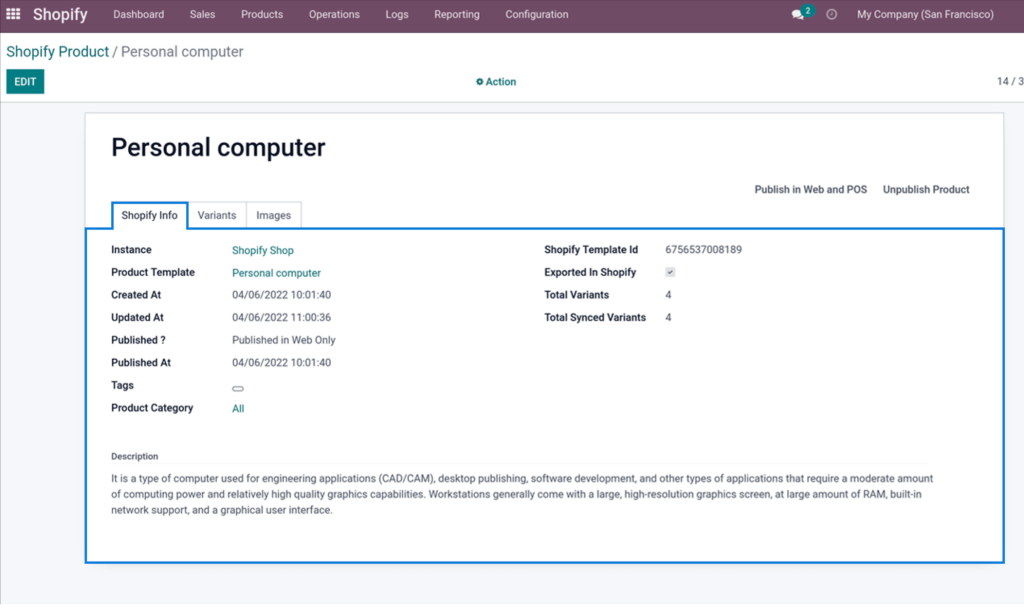The width and height of the screenshot is (1024, 615).
Task: Click the Total Variants value
Action: (x=668, y=295)
